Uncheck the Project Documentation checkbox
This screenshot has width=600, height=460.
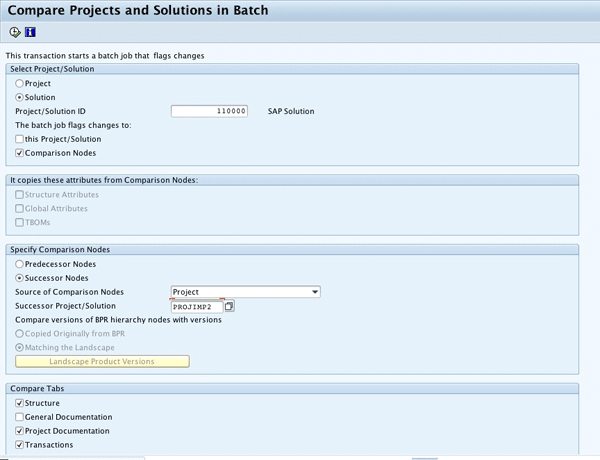20,431
